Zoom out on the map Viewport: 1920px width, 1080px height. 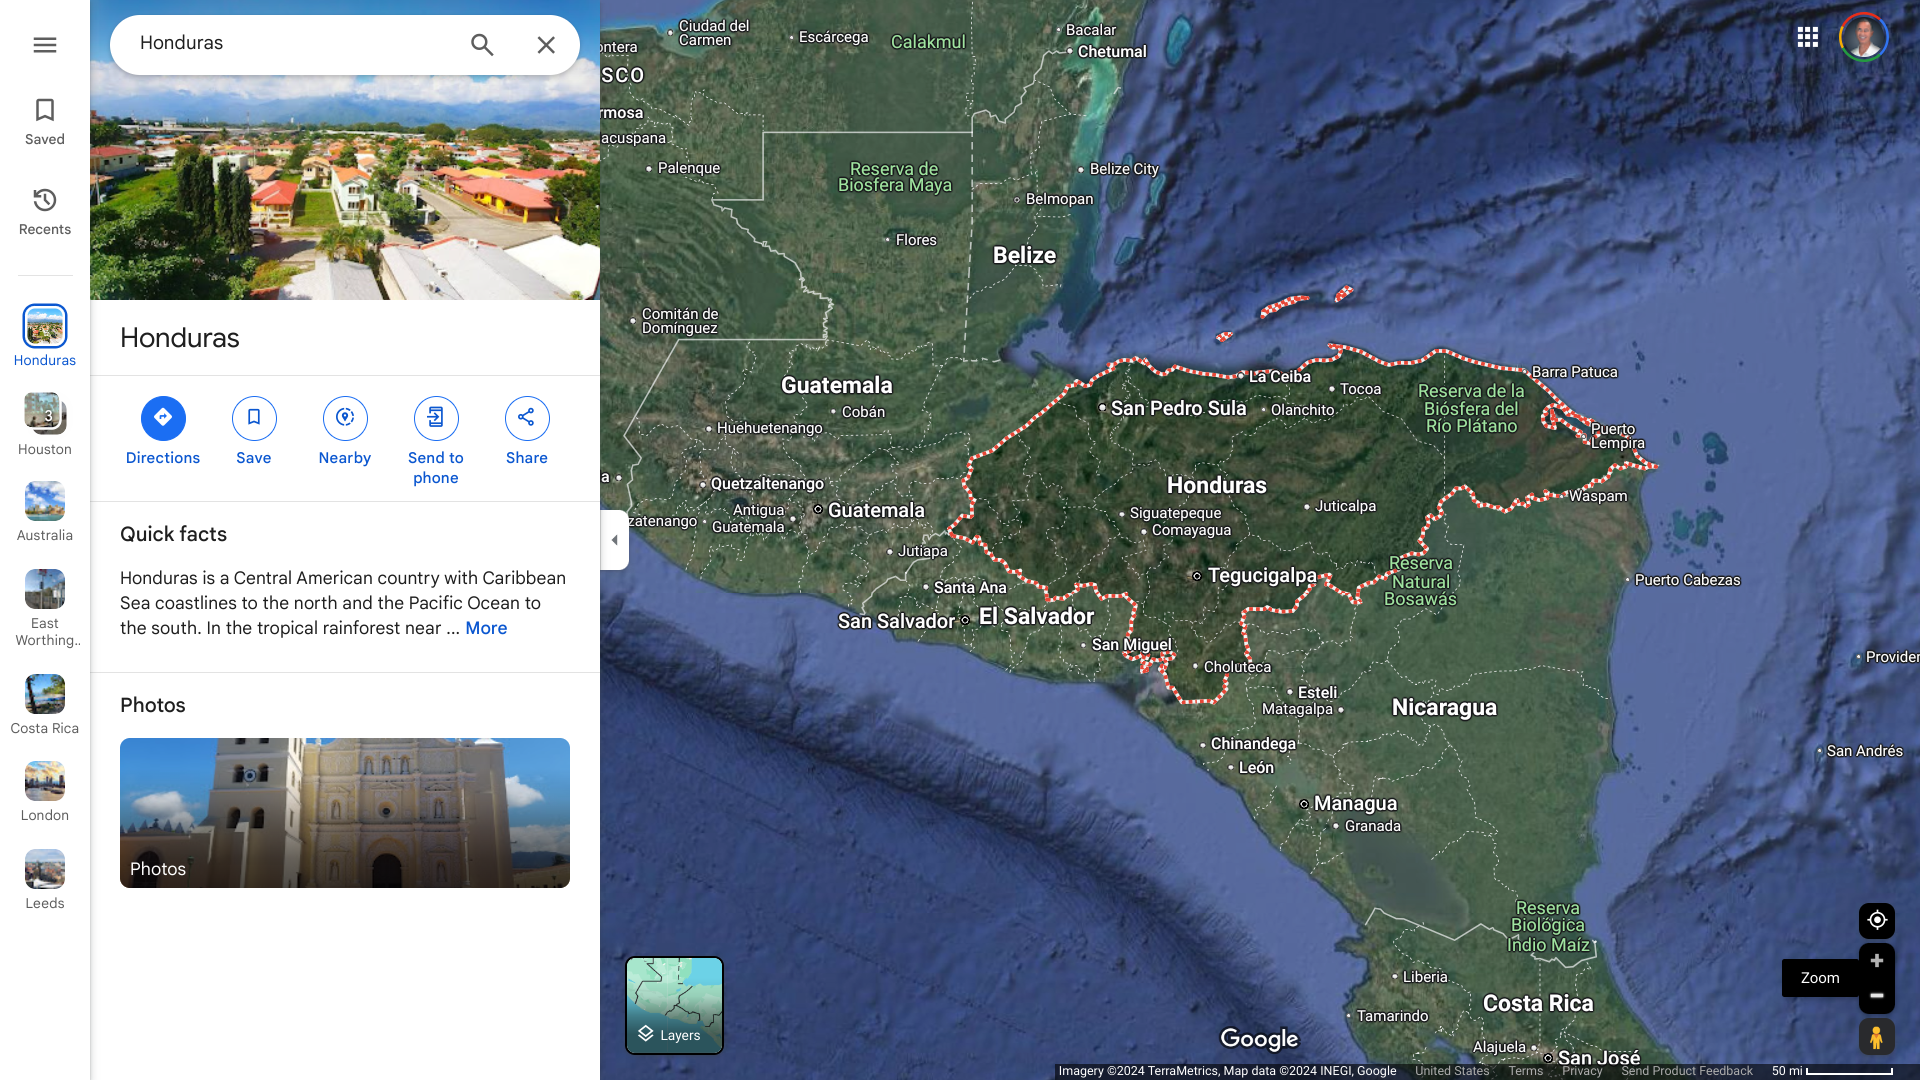(x=1877, y=996)
